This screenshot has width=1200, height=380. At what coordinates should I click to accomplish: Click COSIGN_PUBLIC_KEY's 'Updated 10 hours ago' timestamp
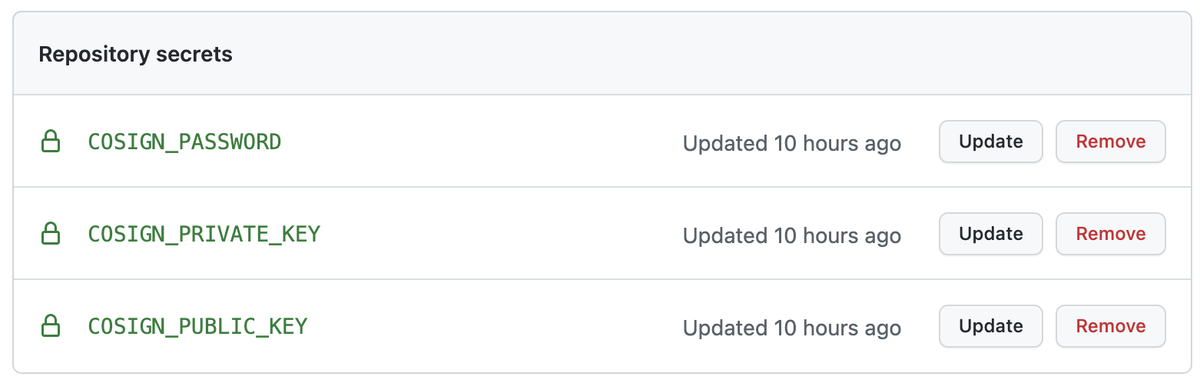coord(792,327)
